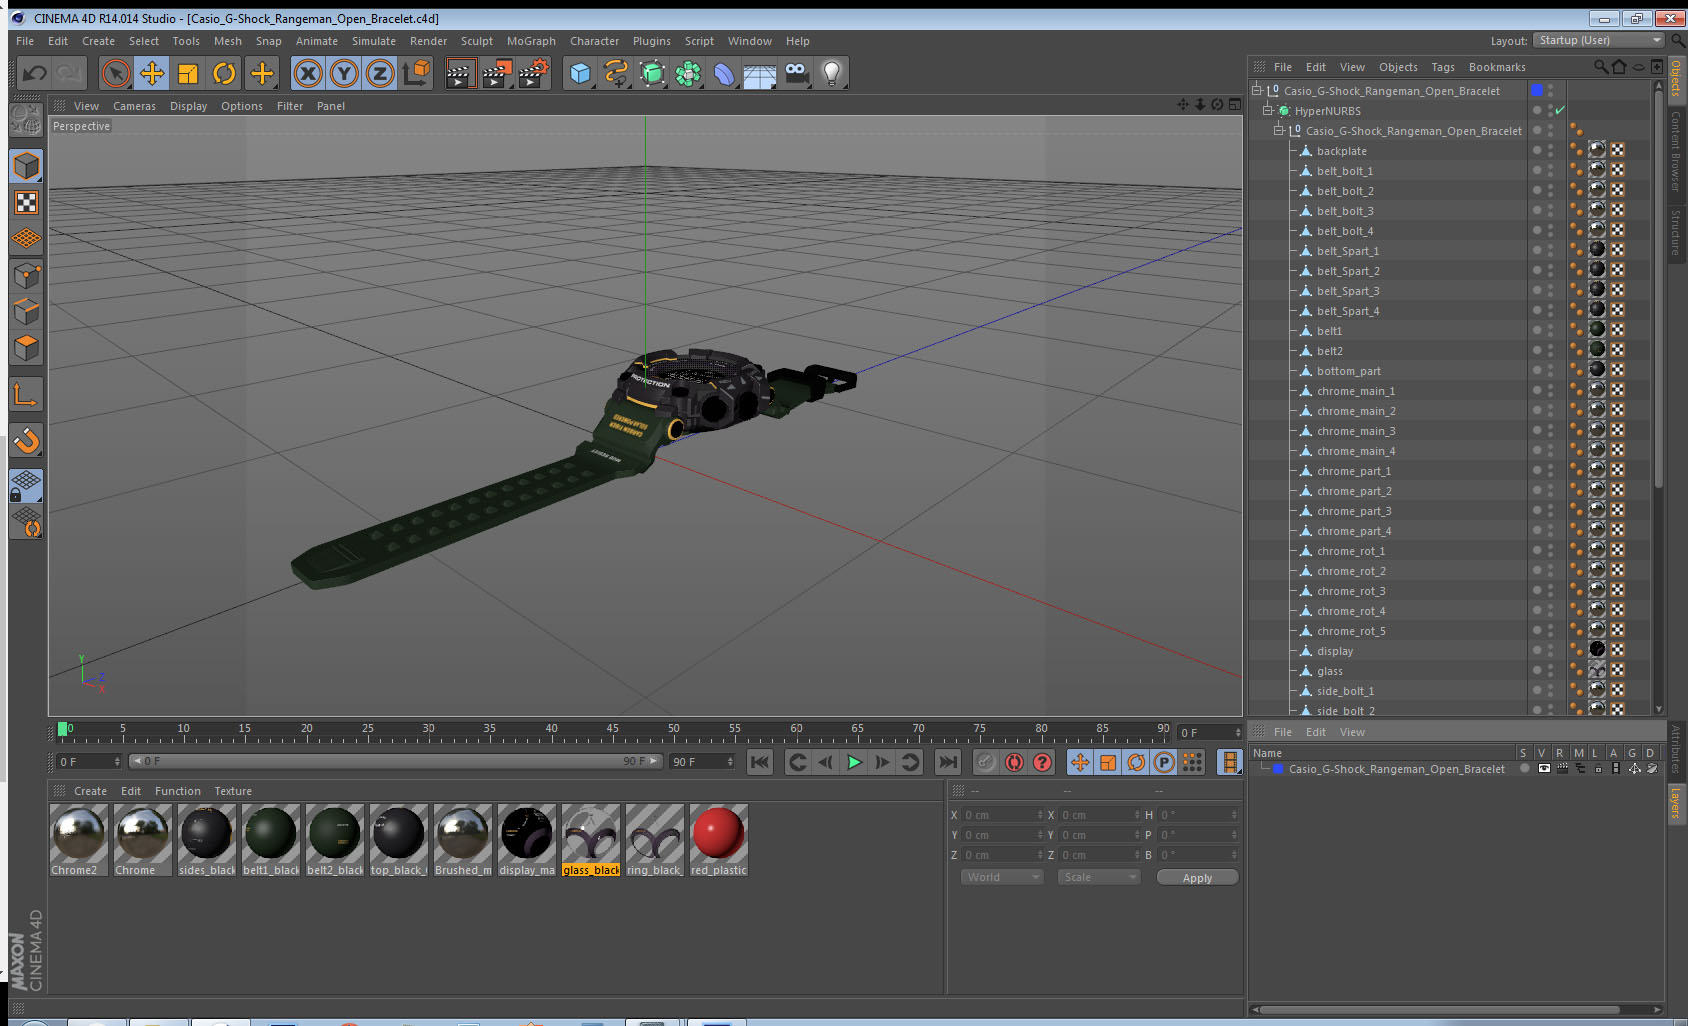Image resolution: width=1688 pixels, height=1026 pixels.
Task: Activate the Scale tool
Action: (188, 73)
